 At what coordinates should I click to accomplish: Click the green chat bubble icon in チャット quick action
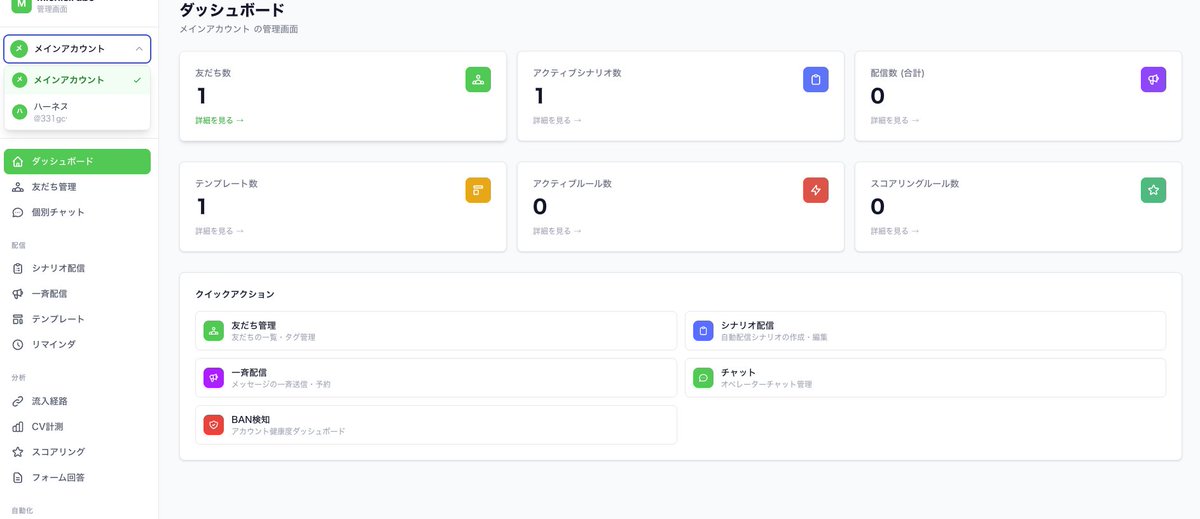point(703,378)
